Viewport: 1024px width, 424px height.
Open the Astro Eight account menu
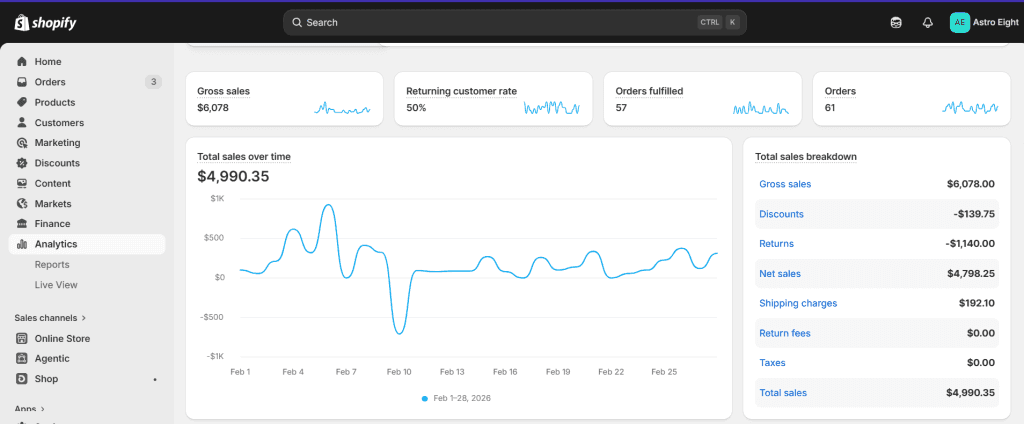pos(984,22)
